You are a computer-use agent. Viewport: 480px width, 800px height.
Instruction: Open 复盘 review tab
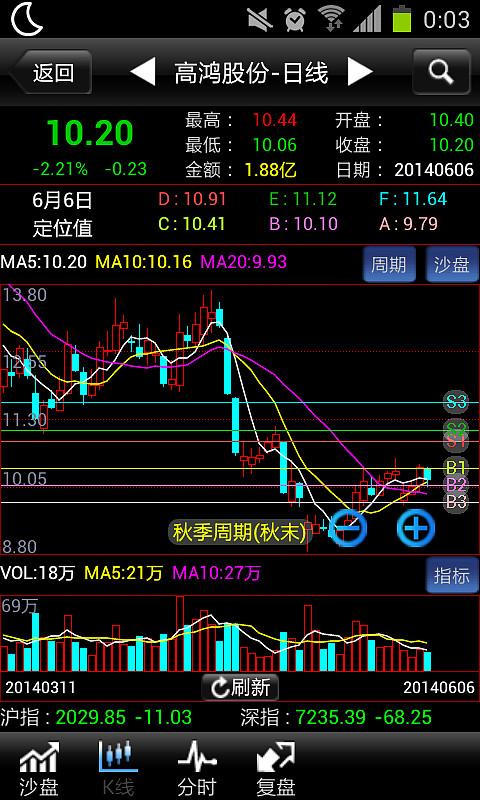[275, 769]
